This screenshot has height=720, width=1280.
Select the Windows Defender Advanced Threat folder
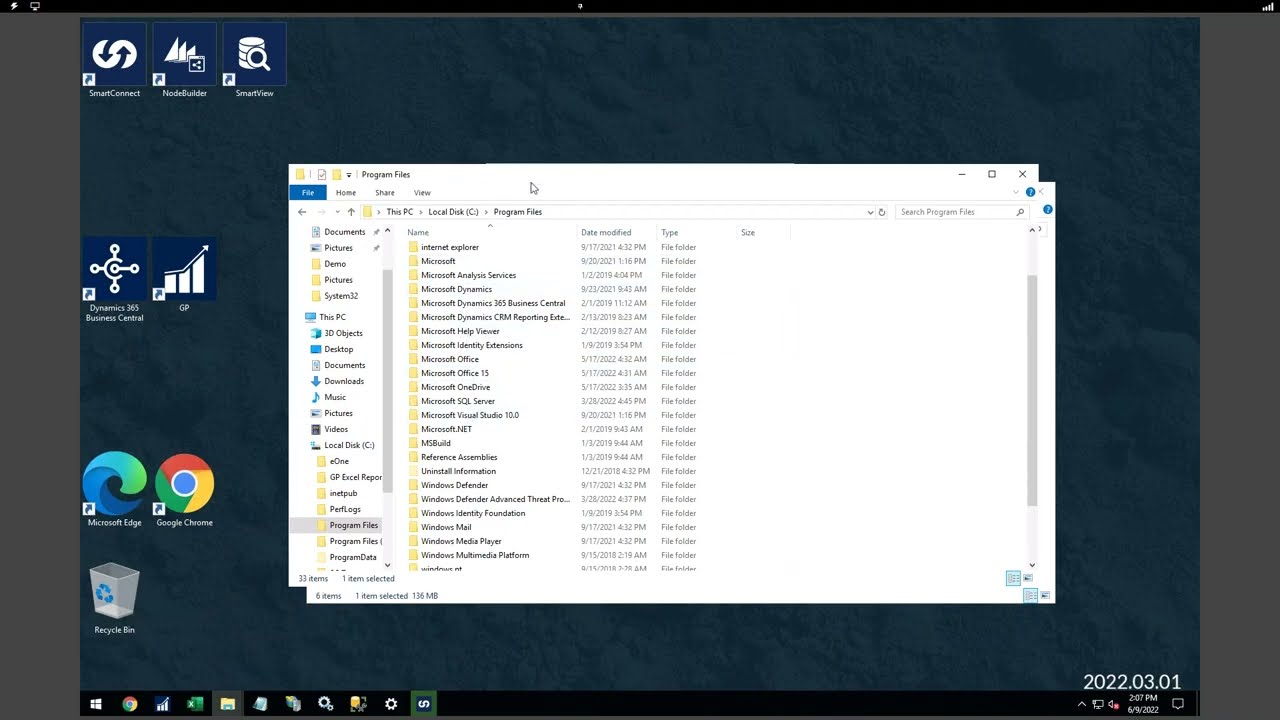[495, 499]
